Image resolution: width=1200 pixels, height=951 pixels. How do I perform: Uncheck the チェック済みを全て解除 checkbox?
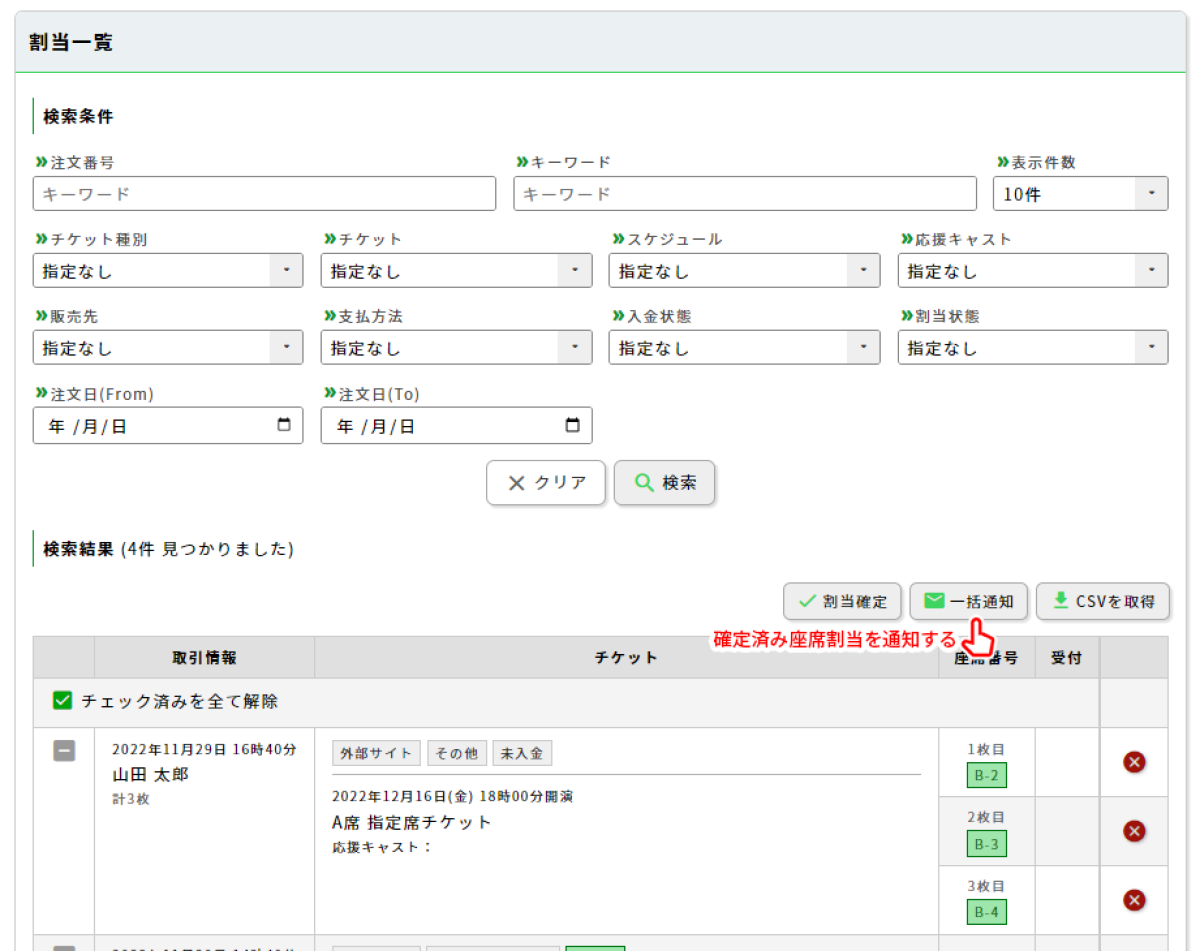tap(63, 701)
